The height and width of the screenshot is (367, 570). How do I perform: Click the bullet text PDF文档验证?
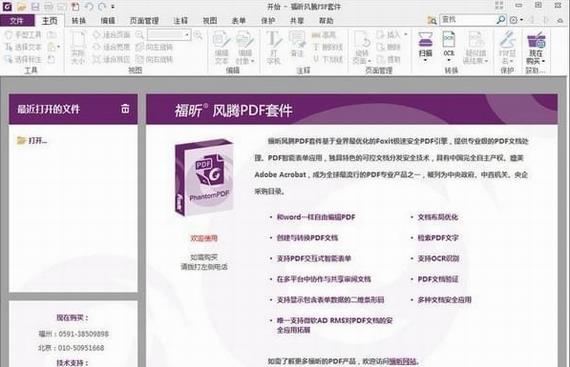click(x=438, y=279)
